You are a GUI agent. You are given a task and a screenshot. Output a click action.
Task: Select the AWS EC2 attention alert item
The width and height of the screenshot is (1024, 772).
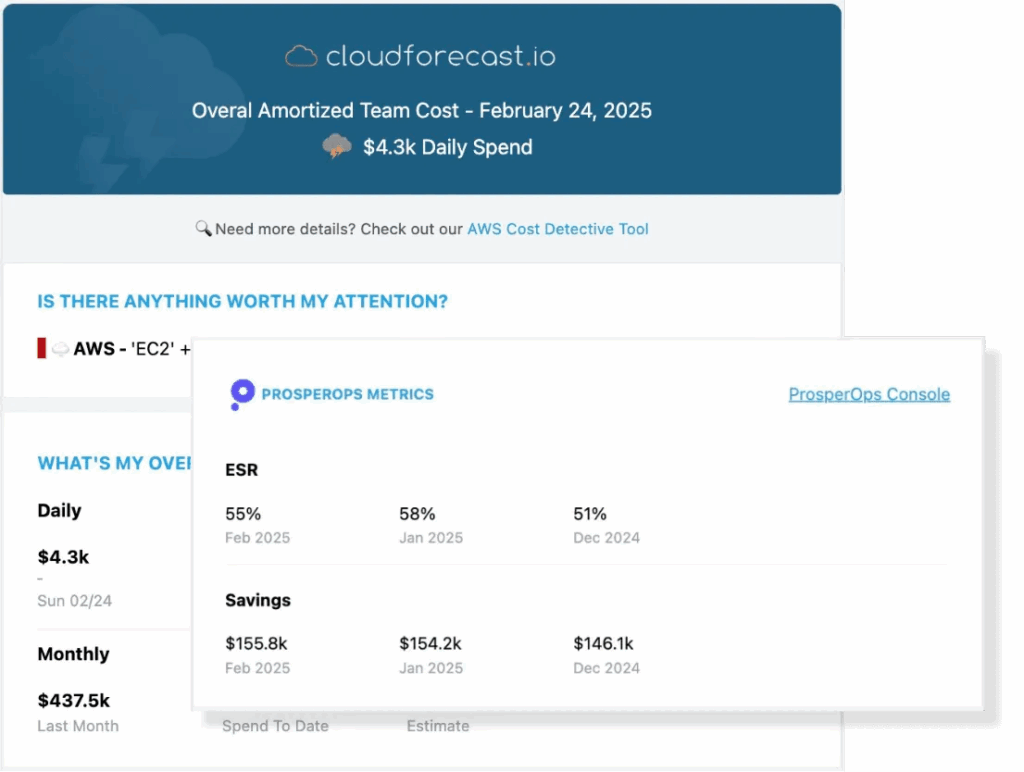(x=114, y=349)
